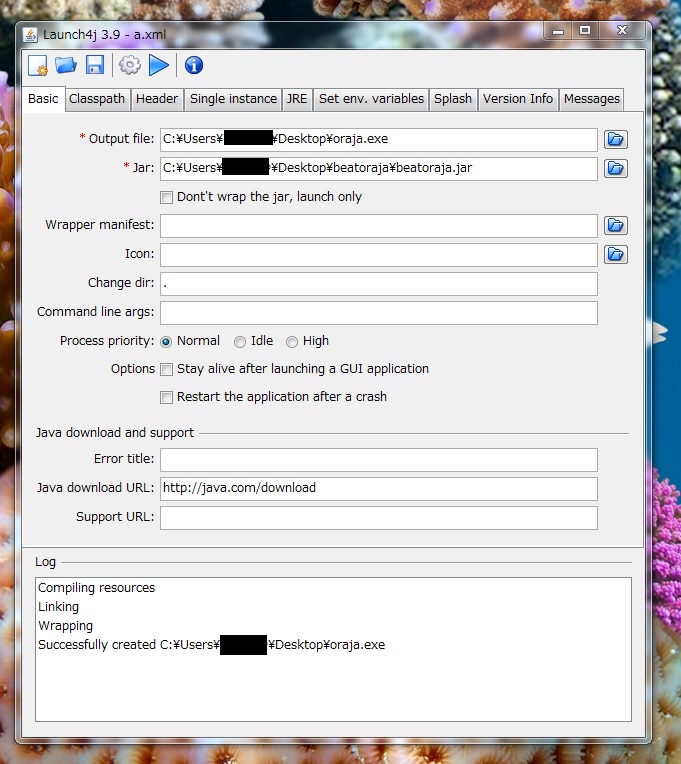Browse for the Output file
Image resolution: width=681 pixels, height=764 pixels.
point(616,139)
